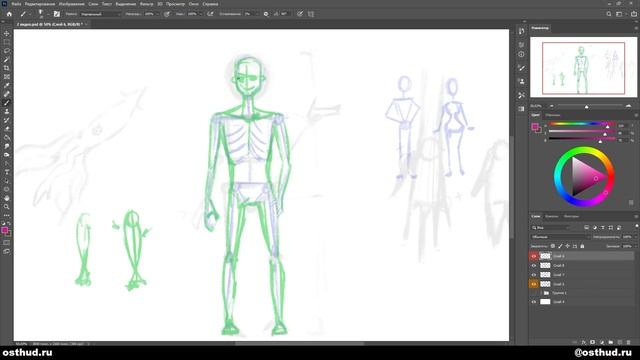This screenshot has height=360, width=640.
Task: Open the Brush Settings panel from options bar
Action: pos(57,14)
